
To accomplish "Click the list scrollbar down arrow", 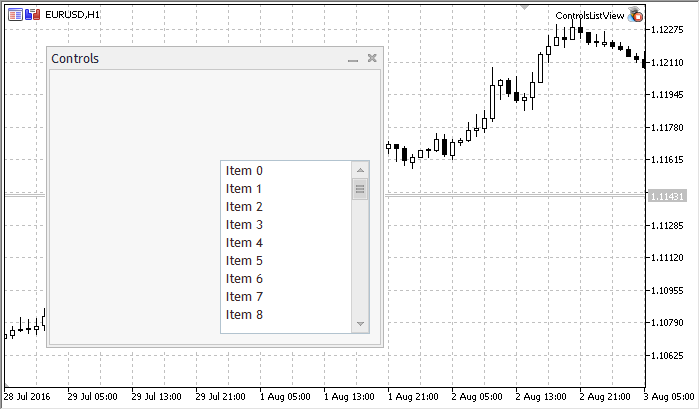I will pyautogui.click(x=360, y=324).
